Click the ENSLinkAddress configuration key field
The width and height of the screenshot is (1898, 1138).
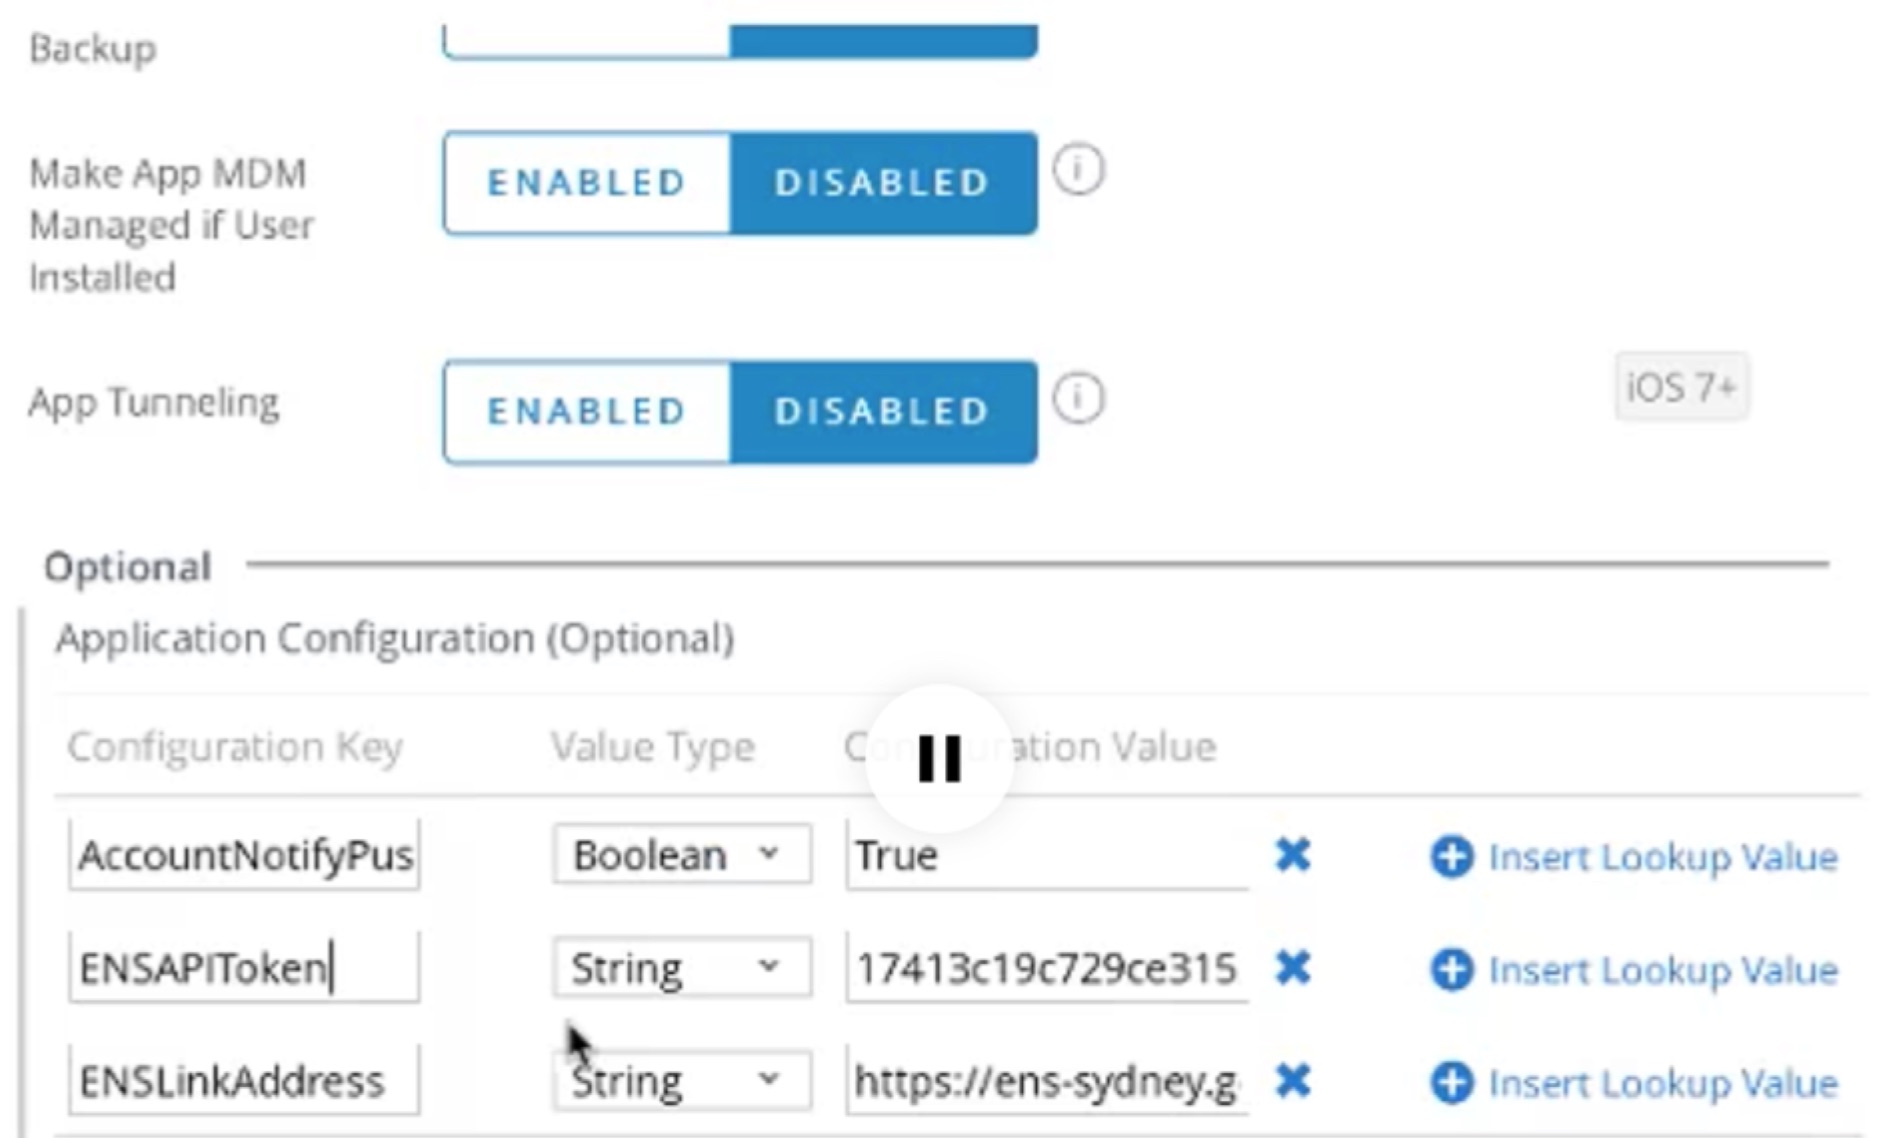coord(244,1081)
